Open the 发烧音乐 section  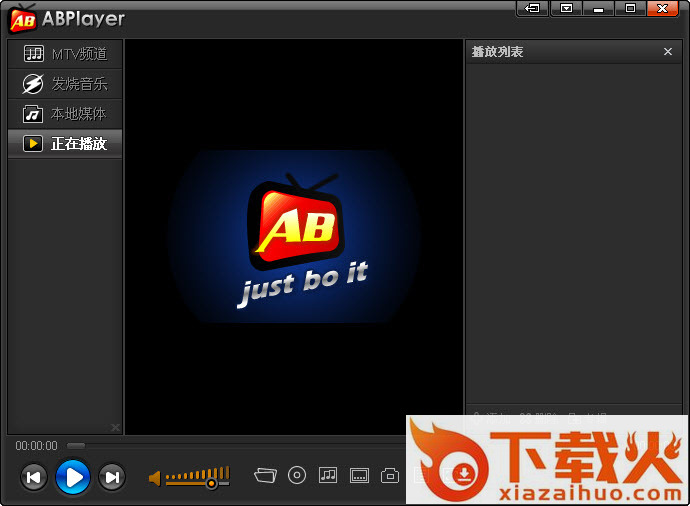click(x=65, y=84)
